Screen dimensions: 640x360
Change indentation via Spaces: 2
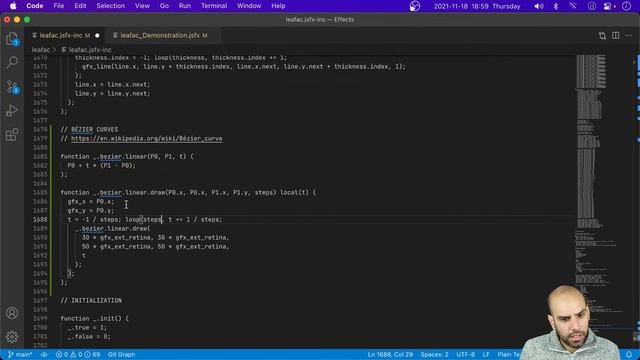point(434,354)
